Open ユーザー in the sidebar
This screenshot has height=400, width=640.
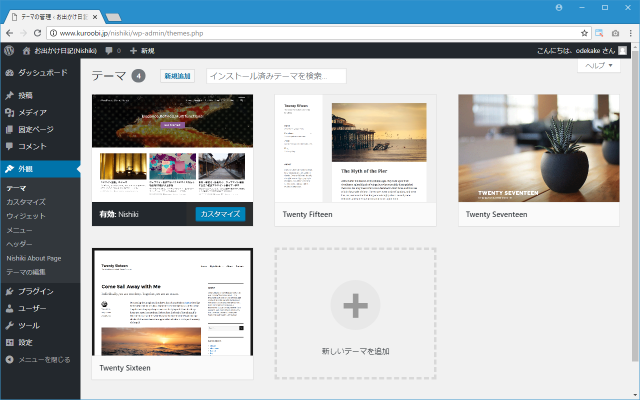pyautogui.click(x=40, y=308)
